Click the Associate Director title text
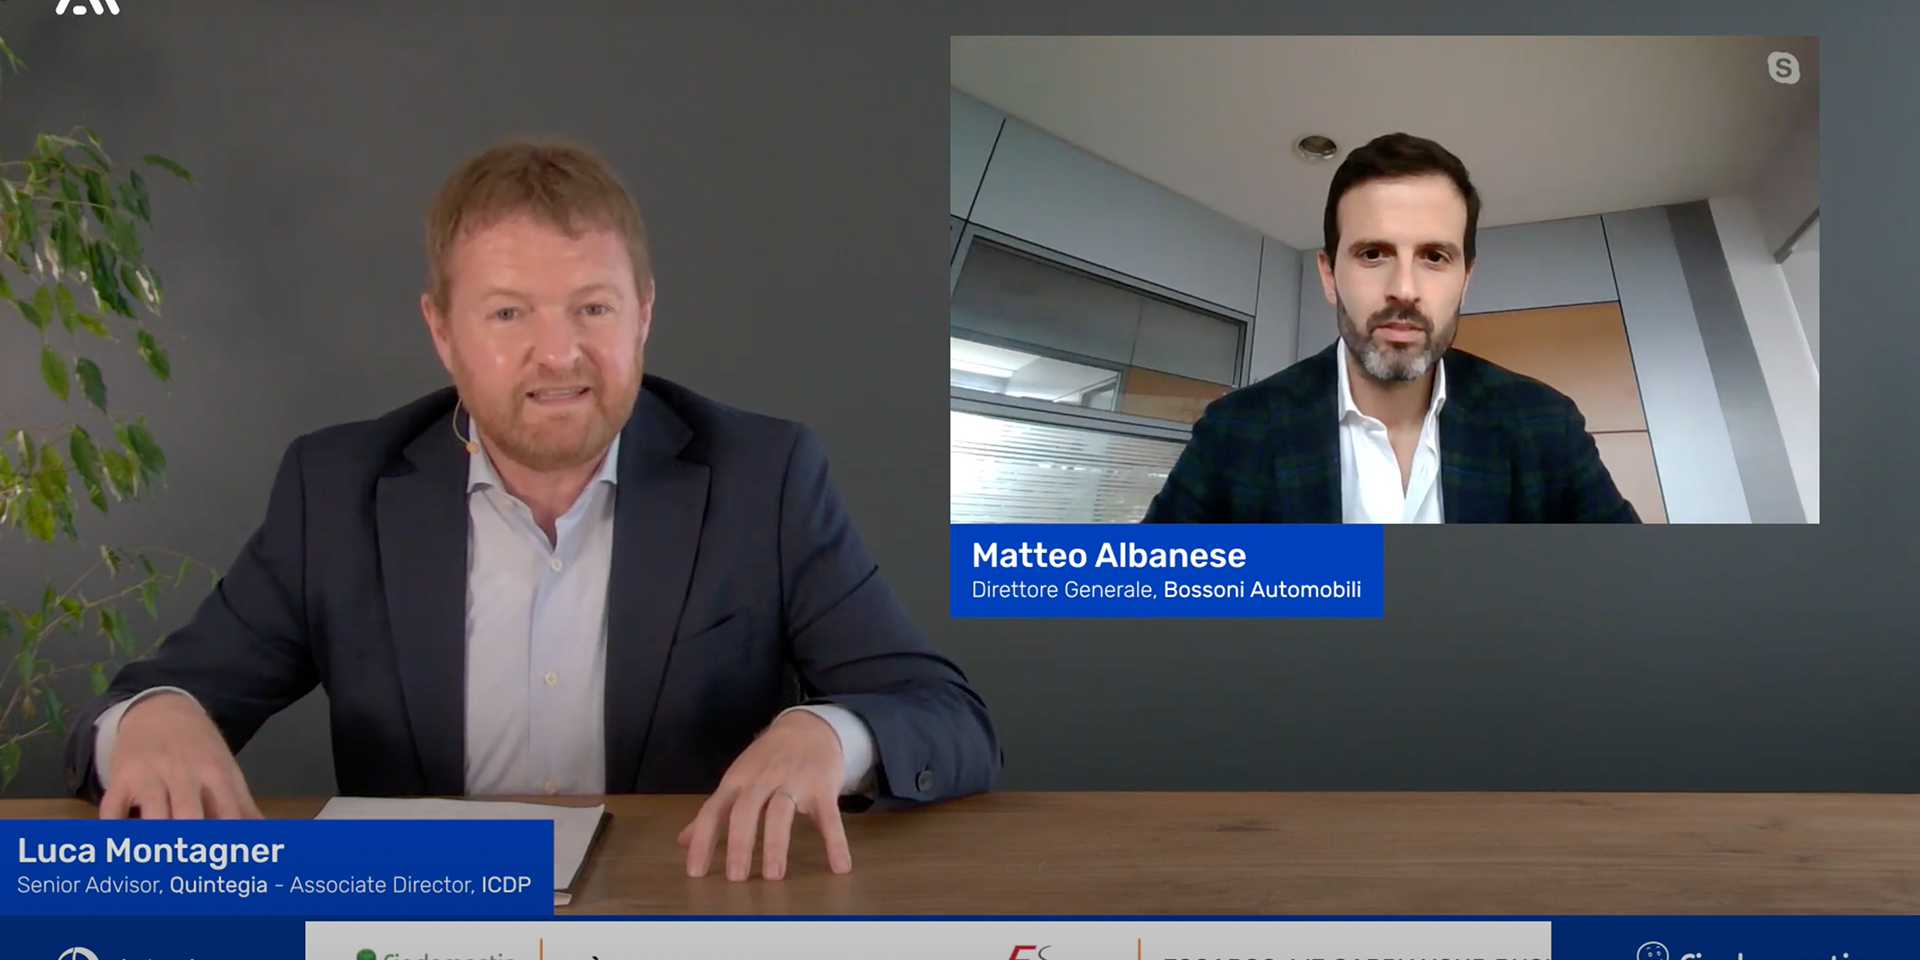 point(381,885)
